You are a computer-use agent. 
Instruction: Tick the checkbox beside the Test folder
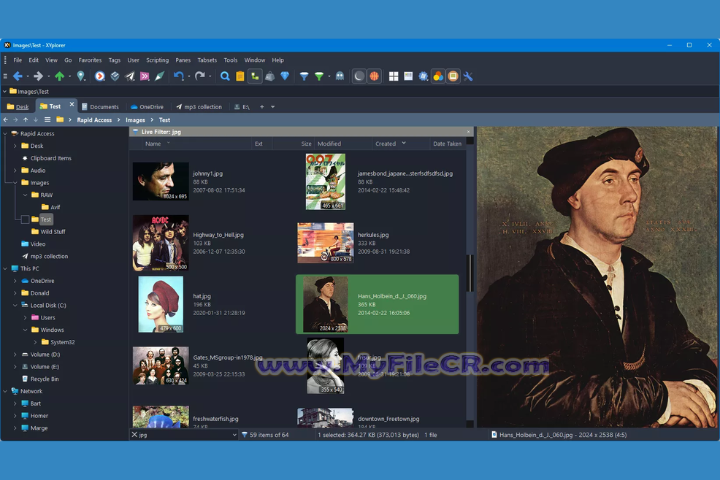(x=25, y=220)
